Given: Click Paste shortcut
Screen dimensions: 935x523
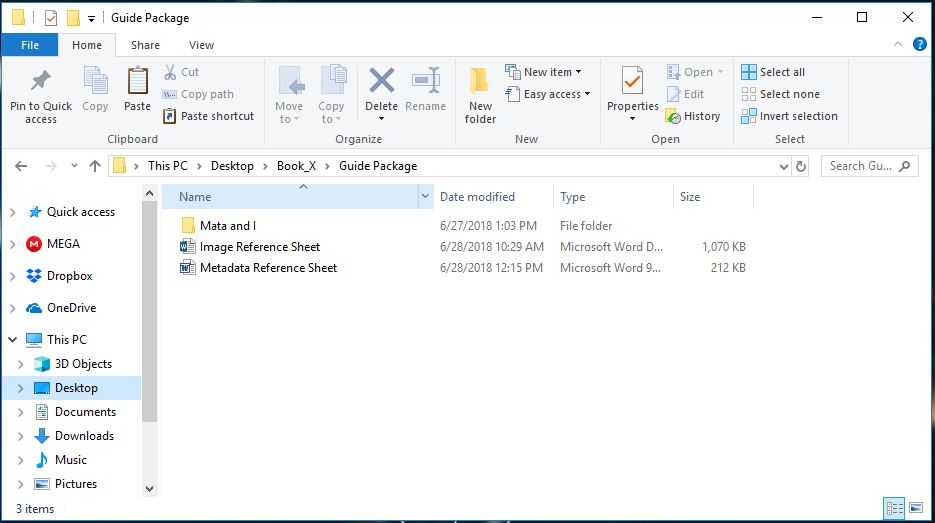Looking at the screenshot, I should click(209, 116).
